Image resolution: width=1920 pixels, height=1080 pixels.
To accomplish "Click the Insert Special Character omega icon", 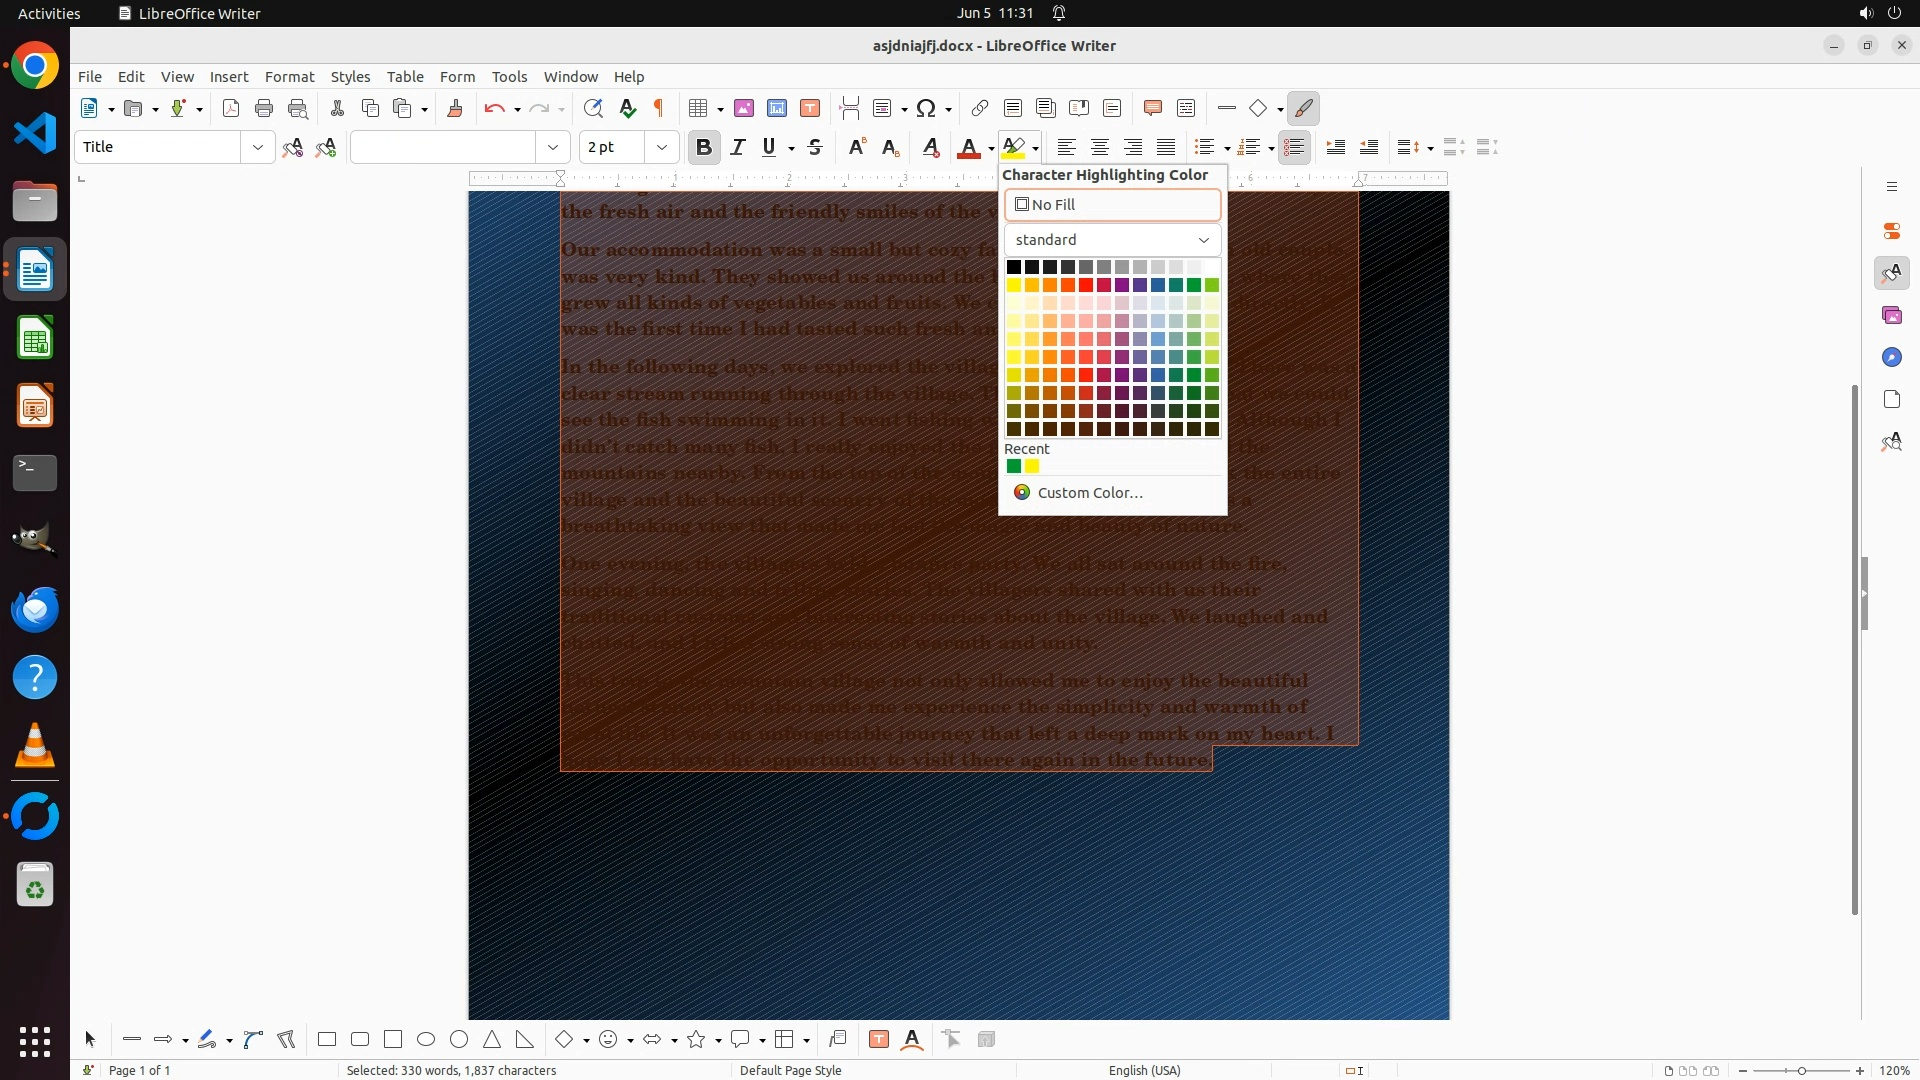I will click(926, 109).
